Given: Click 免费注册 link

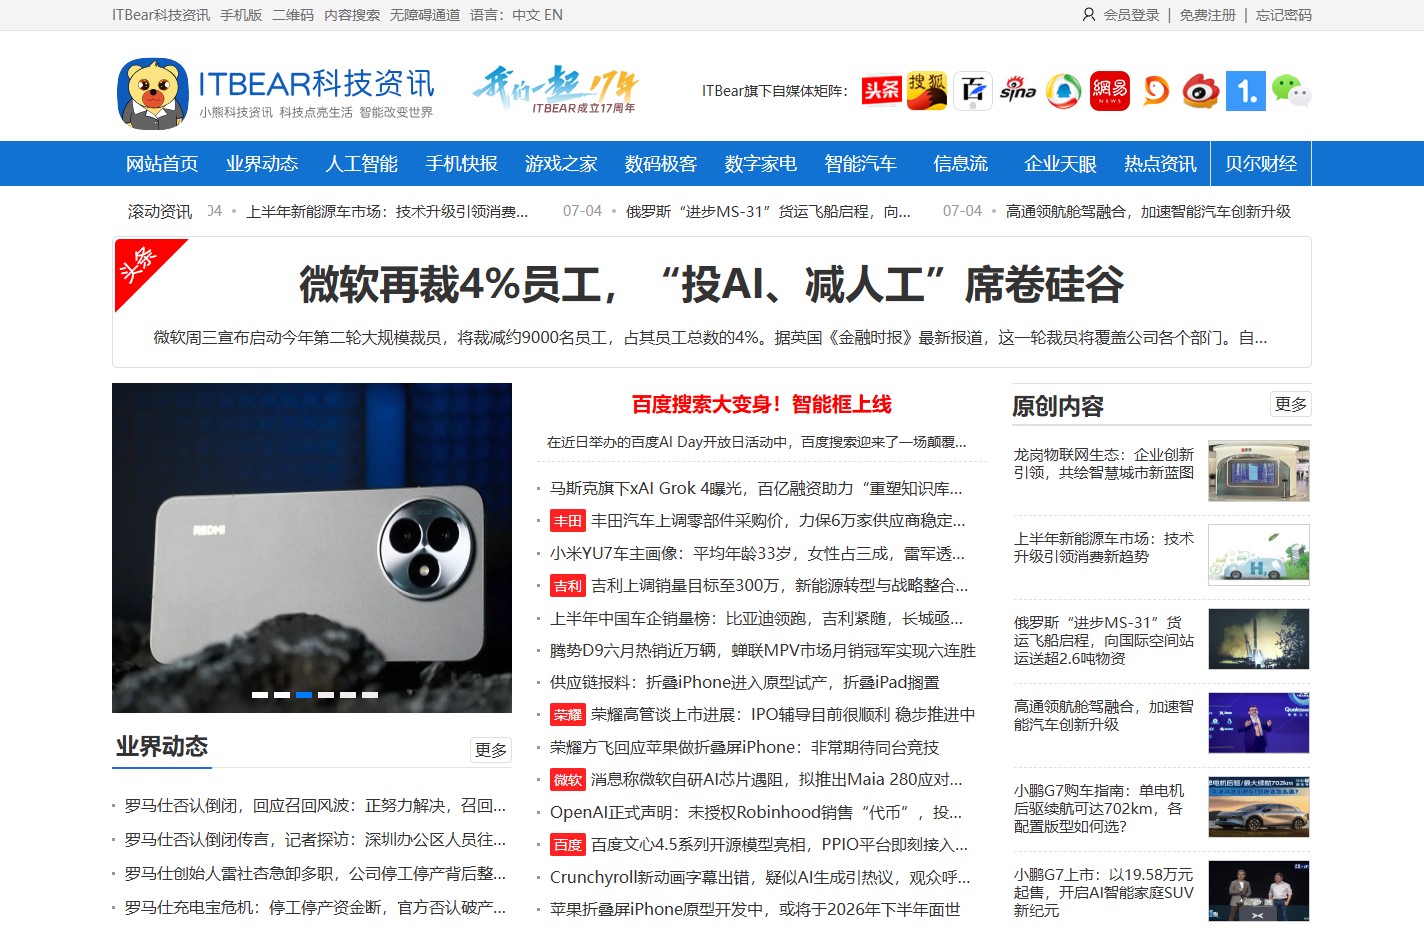Looking at the screenshot, I should [1207, 15].
